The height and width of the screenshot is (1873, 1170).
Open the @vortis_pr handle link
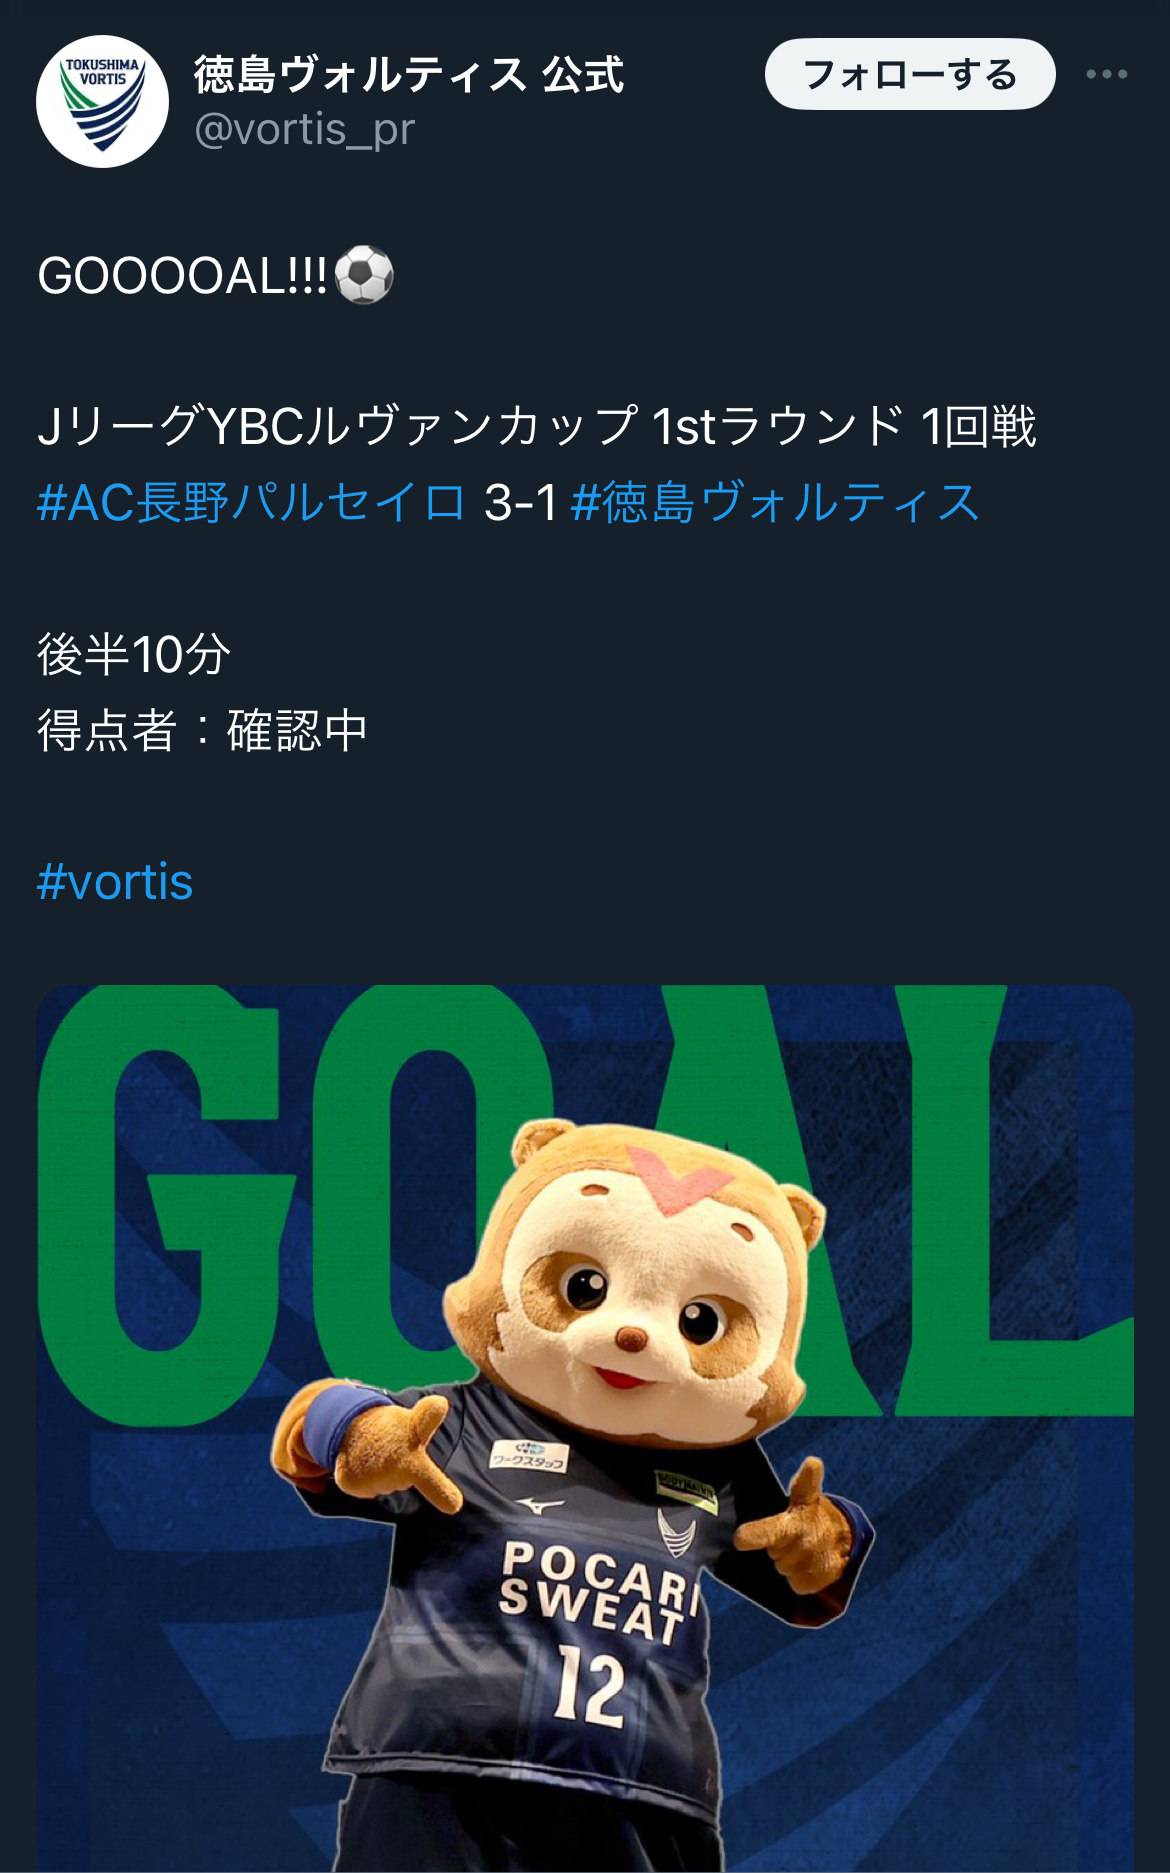(304, 130)
